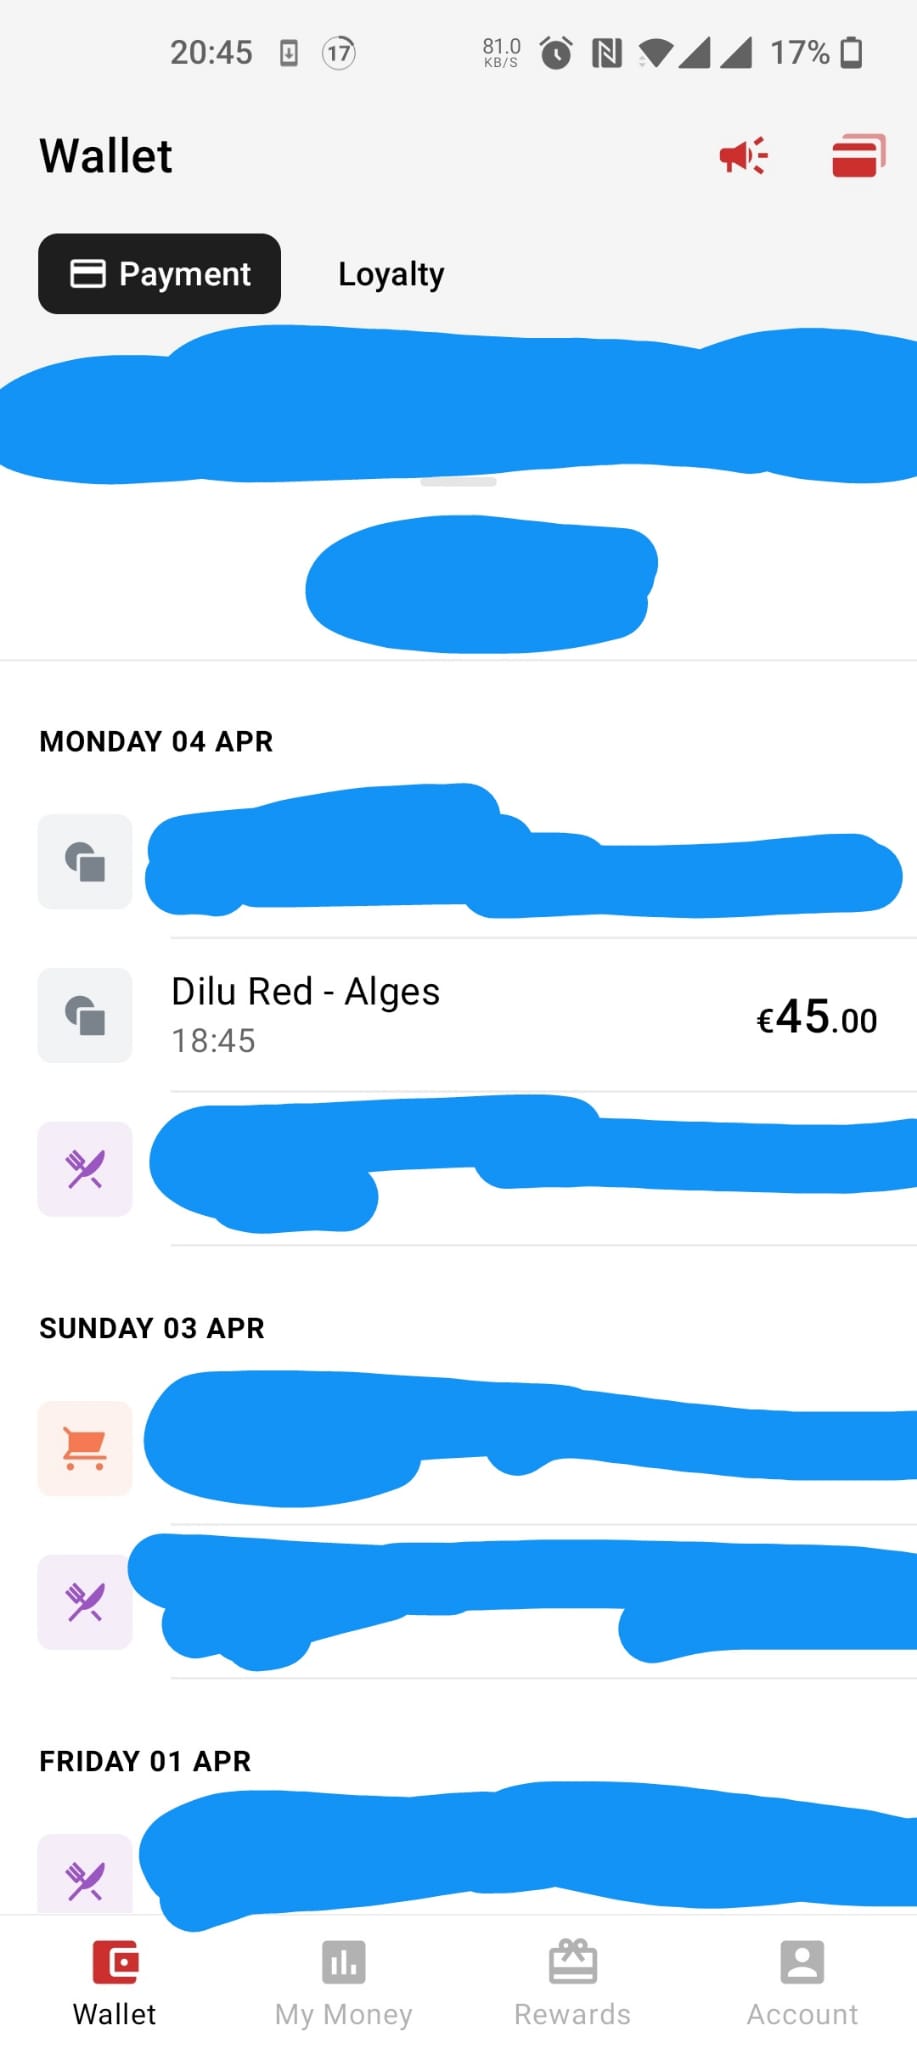
Task: Switch to the Loyalty tab
Action: click(x=391, y=274)
